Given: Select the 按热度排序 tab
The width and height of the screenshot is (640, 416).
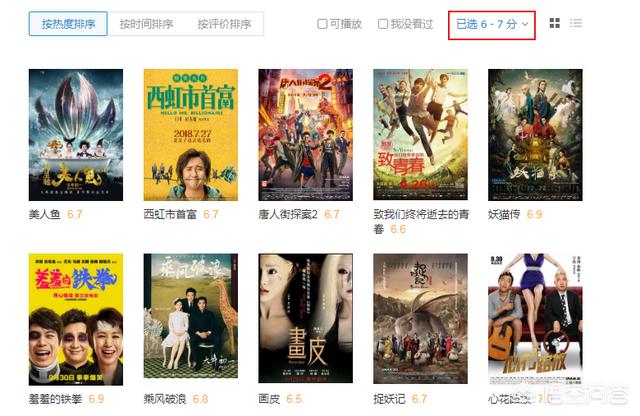Looking at the screenshot, I should click(x=68, y=24).
